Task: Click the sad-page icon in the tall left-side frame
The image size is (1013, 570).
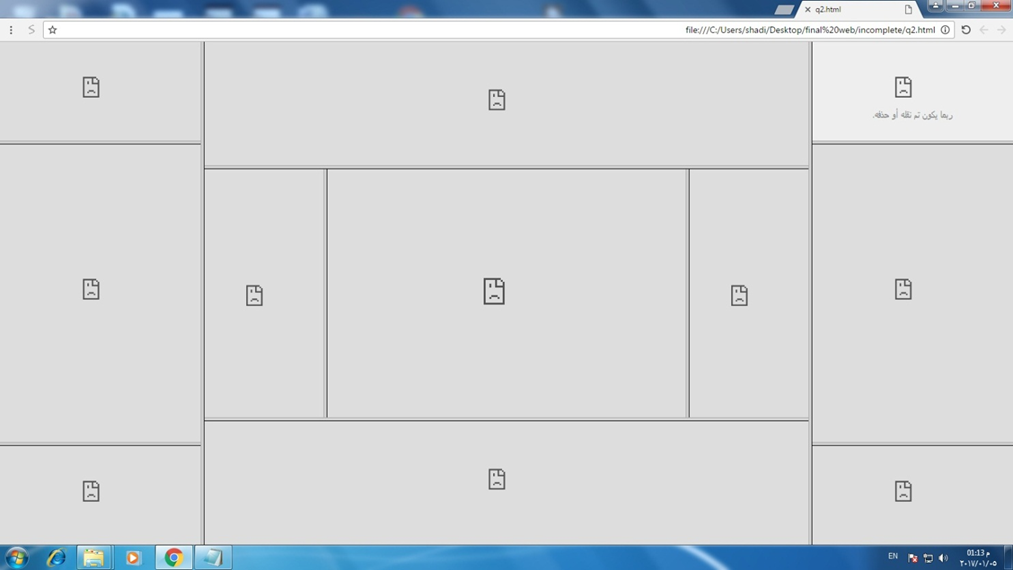Action: click(91, 289)
